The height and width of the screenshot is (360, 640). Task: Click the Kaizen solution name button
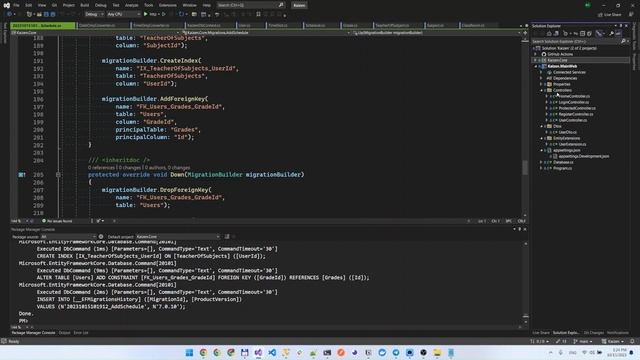tap(299, 5)
